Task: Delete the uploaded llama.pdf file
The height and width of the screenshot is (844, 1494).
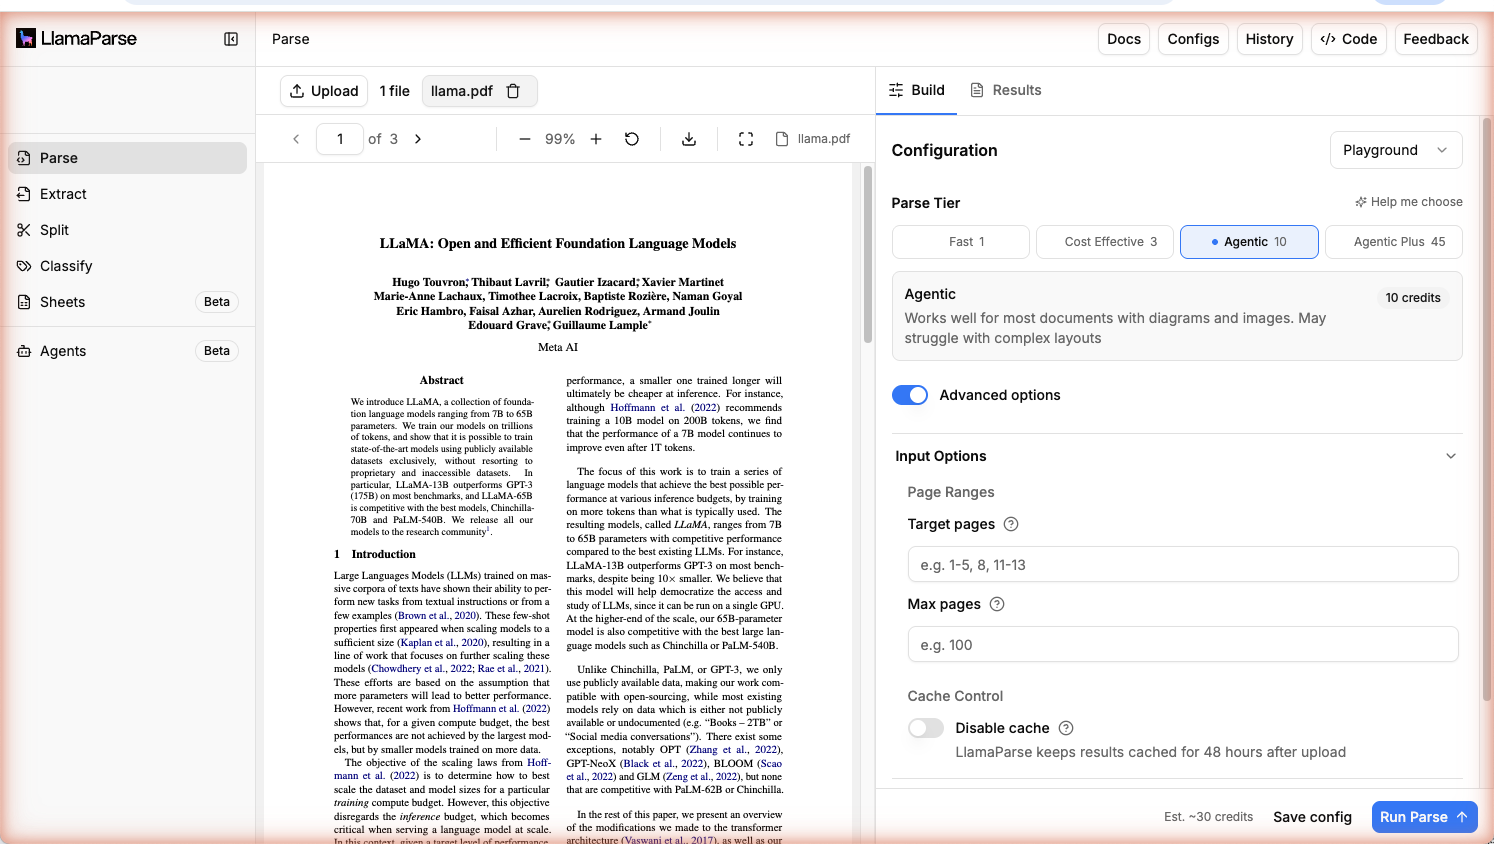Action: point(513,90)
